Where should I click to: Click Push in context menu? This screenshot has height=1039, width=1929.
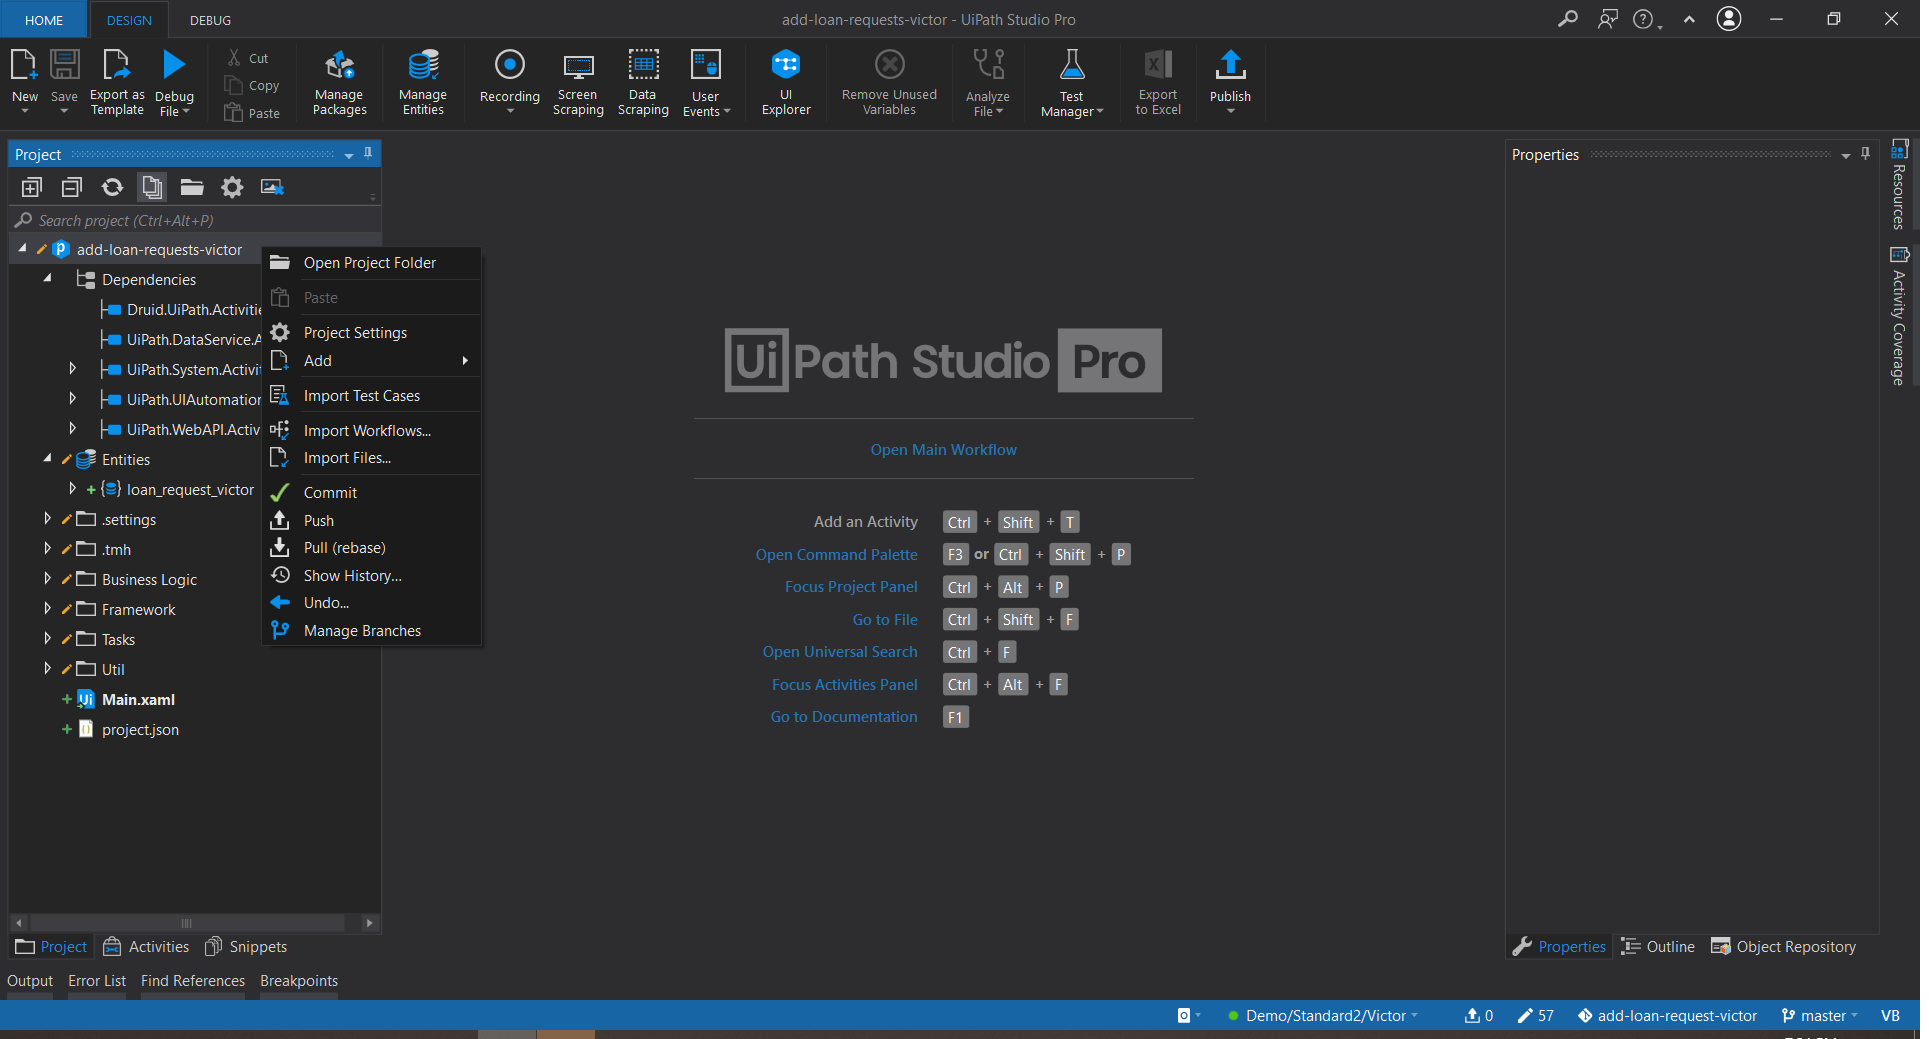pos(372,521)
